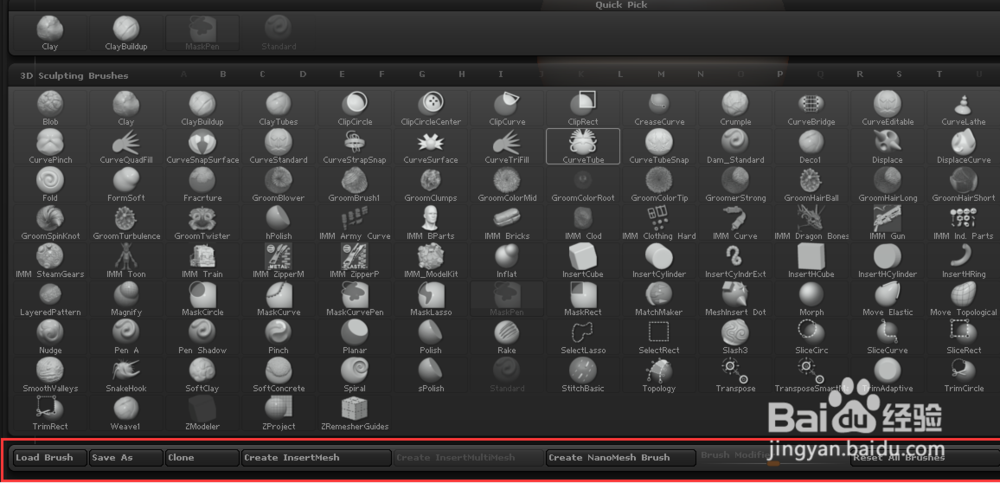Choose the ClipRect brush
The image size is (1000, 483).
583,108
